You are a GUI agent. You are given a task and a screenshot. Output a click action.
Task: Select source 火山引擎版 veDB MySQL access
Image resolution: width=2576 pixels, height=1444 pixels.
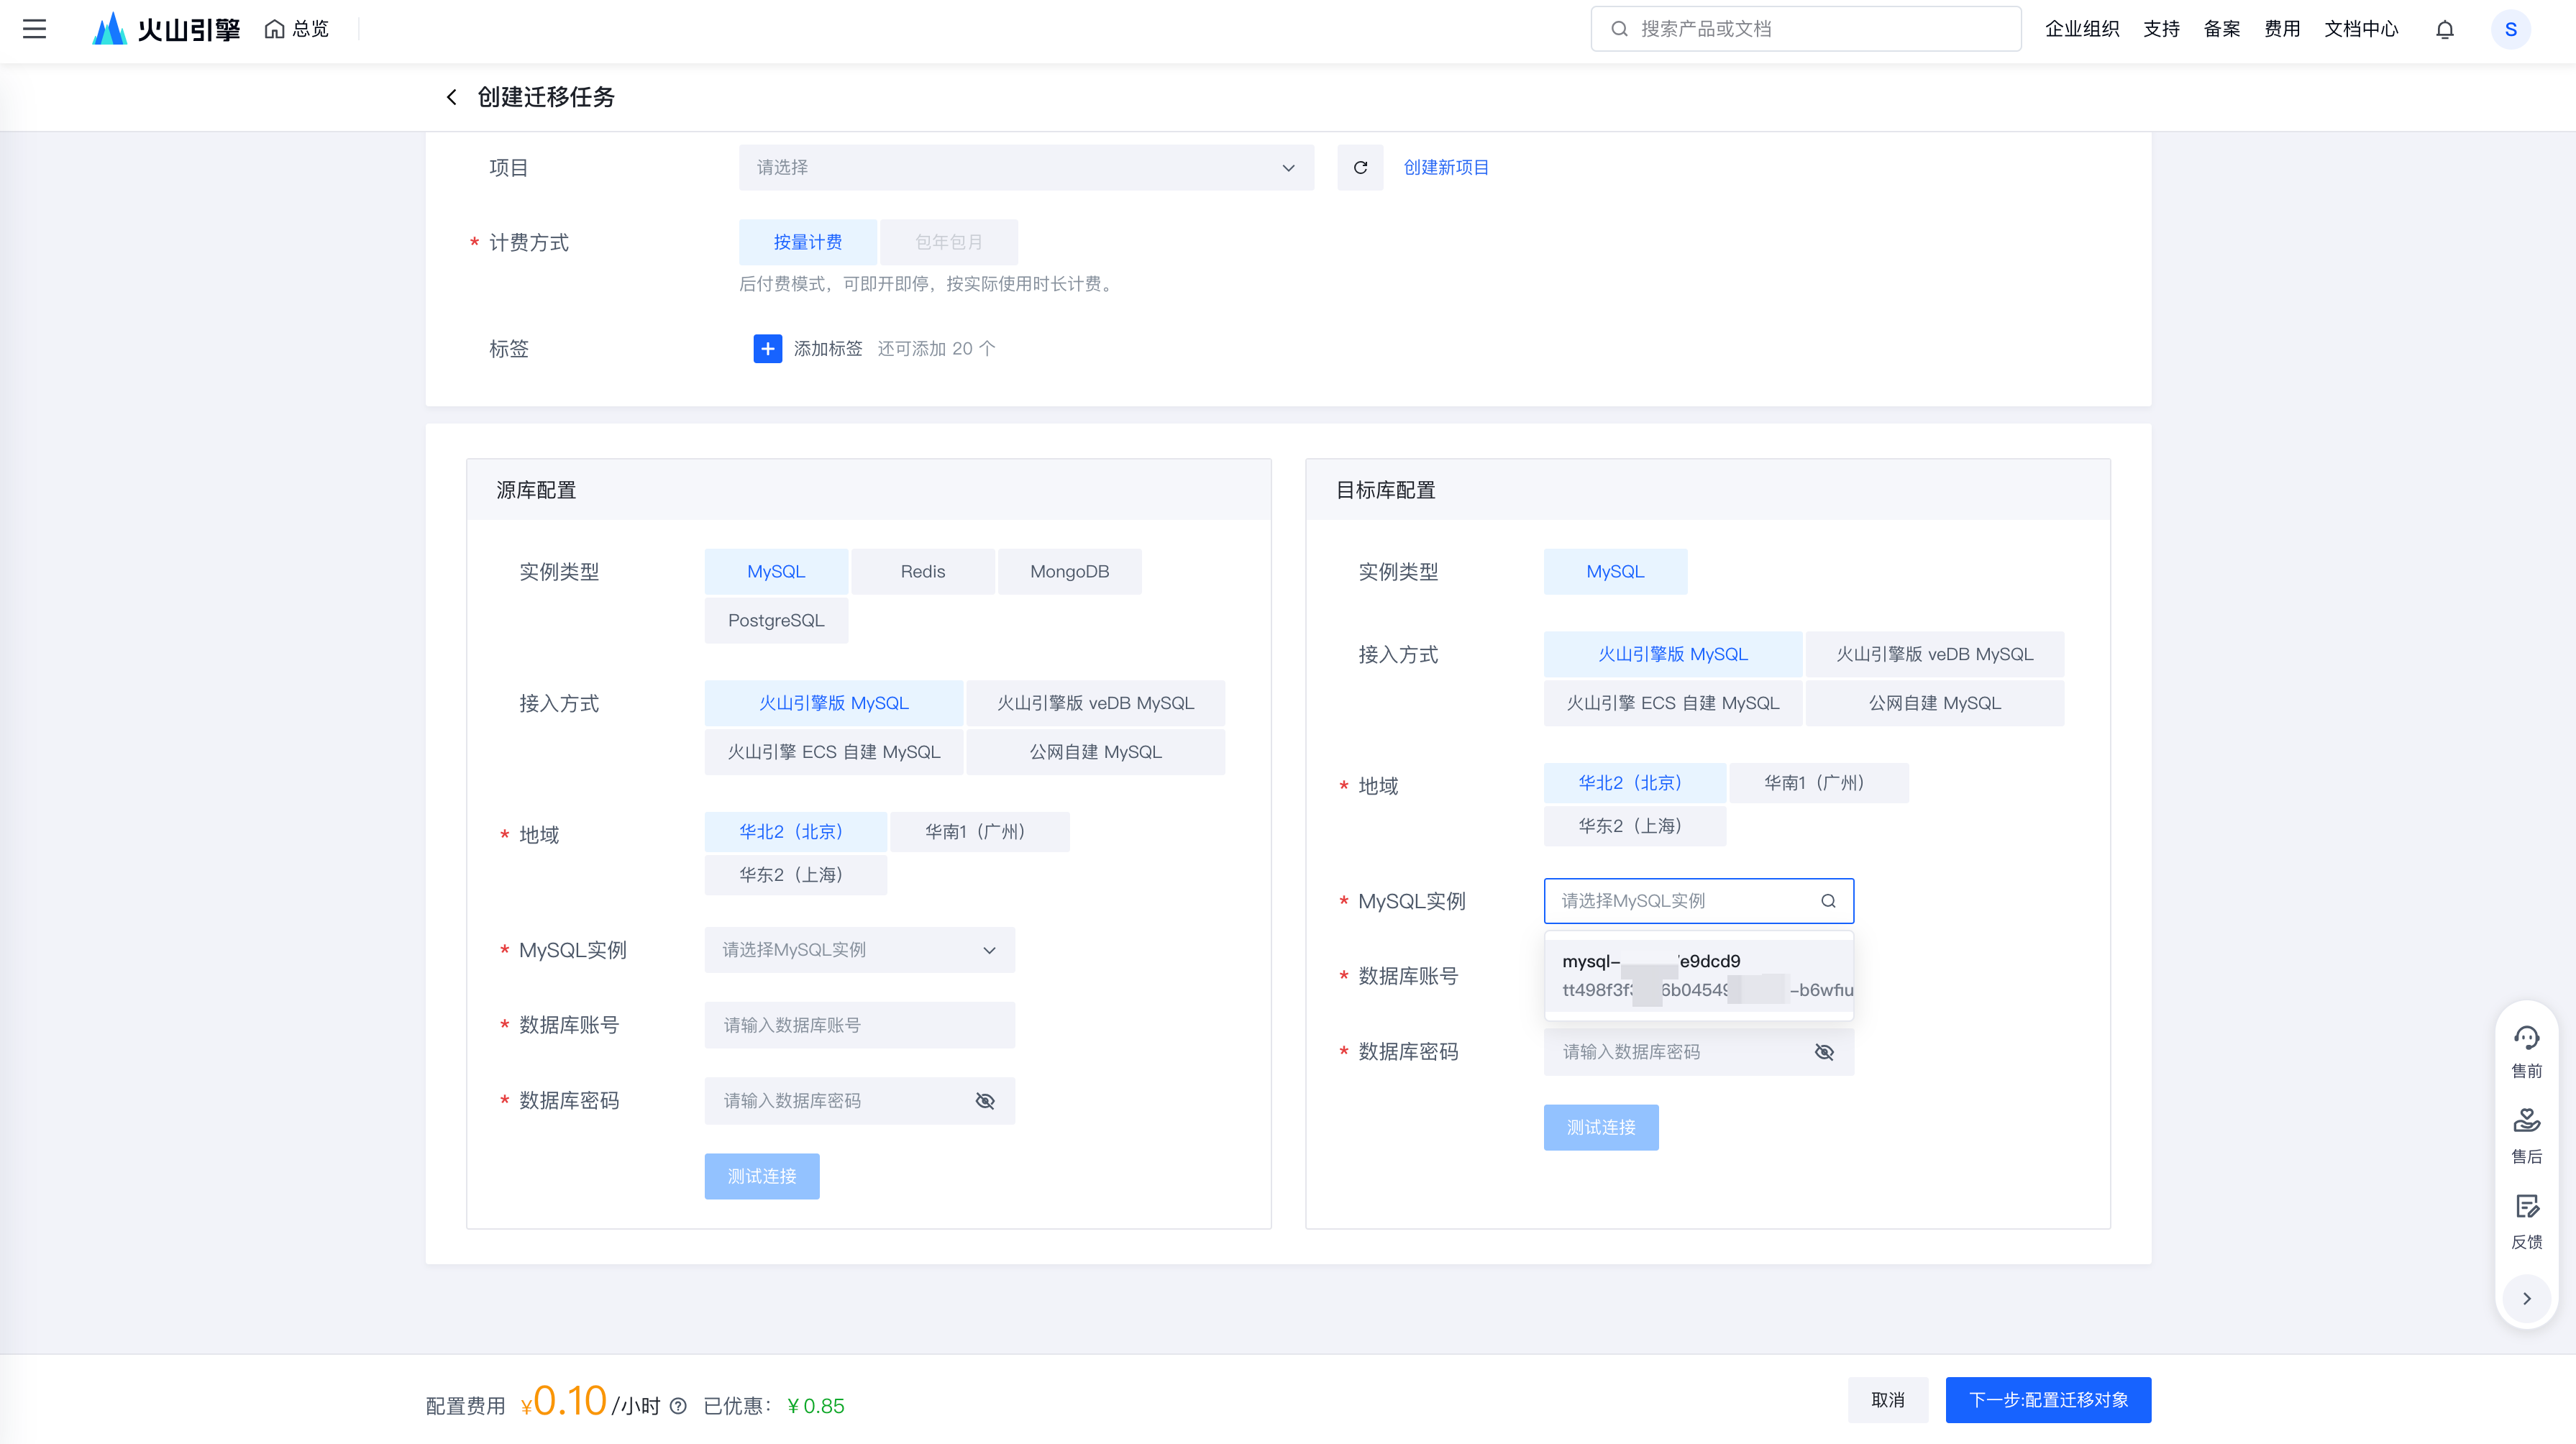point(1095,703)
